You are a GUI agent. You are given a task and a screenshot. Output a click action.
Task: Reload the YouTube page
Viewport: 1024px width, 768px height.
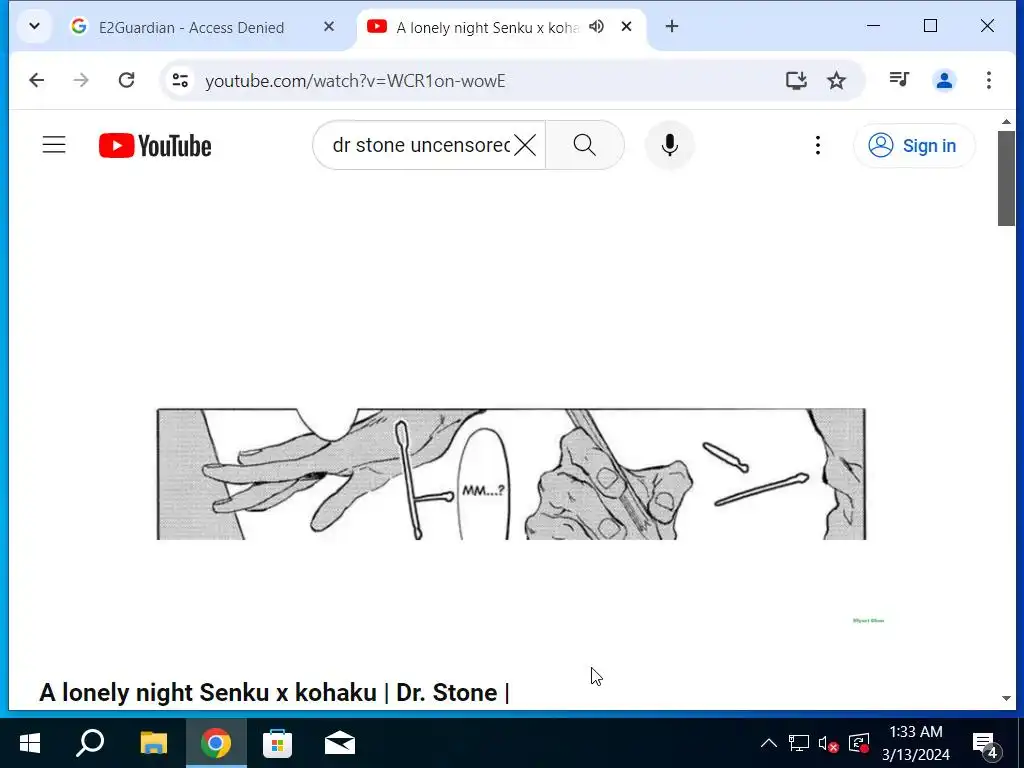click(126, 80)
